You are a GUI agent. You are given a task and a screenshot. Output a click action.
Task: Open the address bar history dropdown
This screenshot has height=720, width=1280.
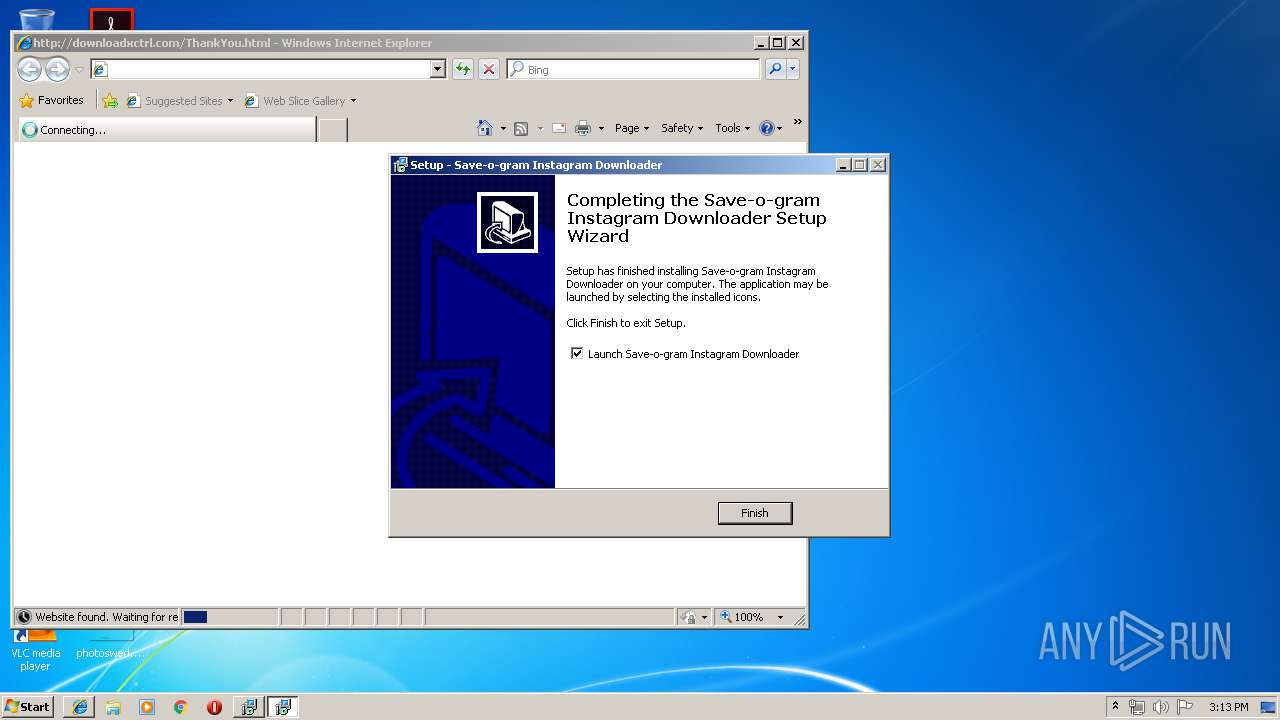437,69
